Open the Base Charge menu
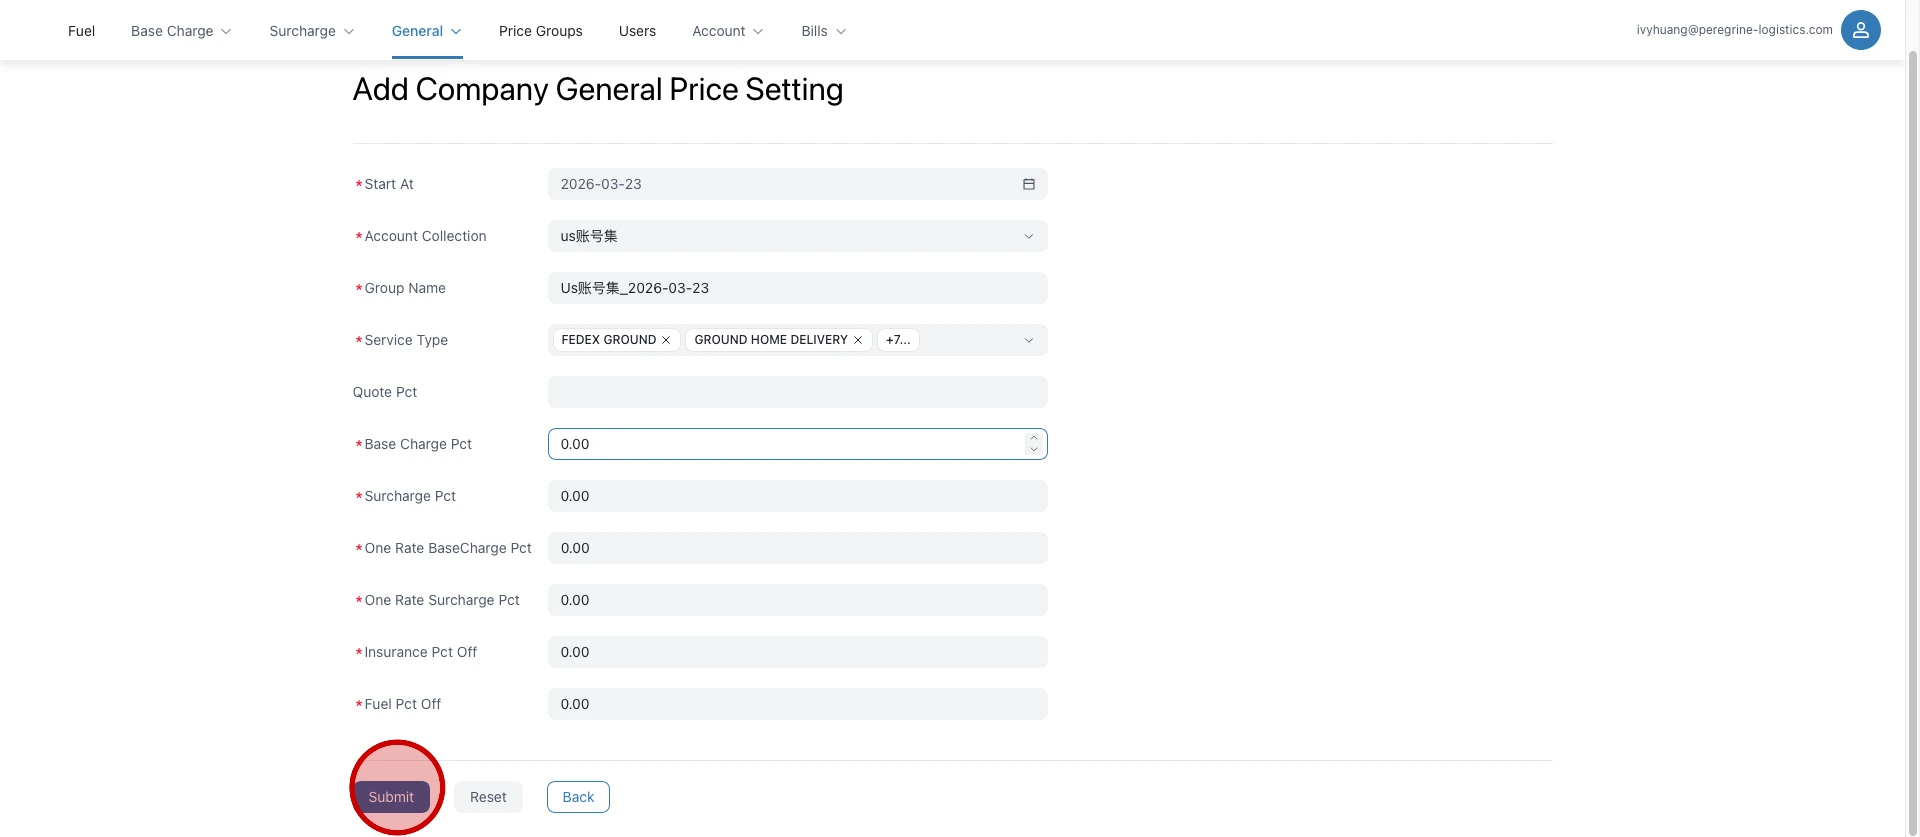The image size is (1920, 837). pos(181,31)
